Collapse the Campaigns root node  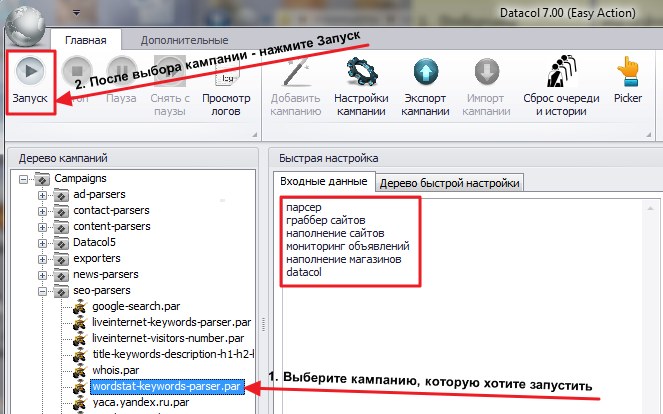(24, 179)
